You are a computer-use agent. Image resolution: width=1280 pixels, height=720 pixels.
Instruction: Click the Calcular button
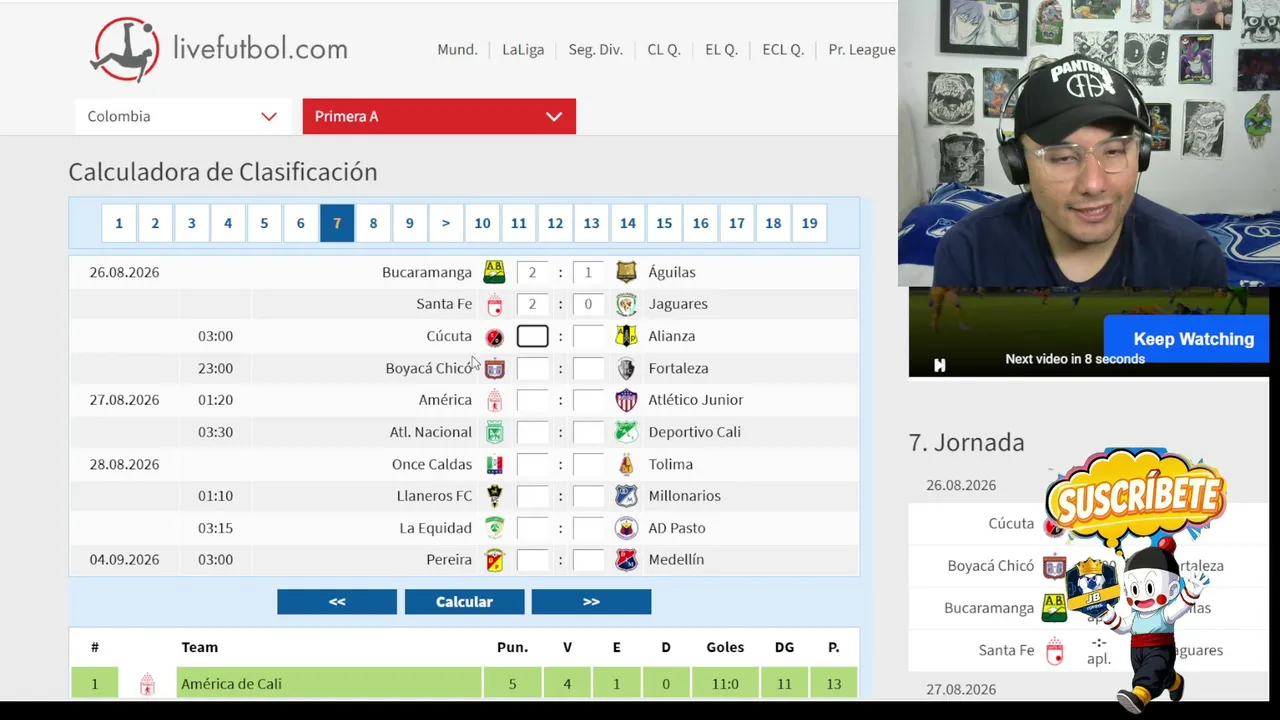(x=464, y=602)
